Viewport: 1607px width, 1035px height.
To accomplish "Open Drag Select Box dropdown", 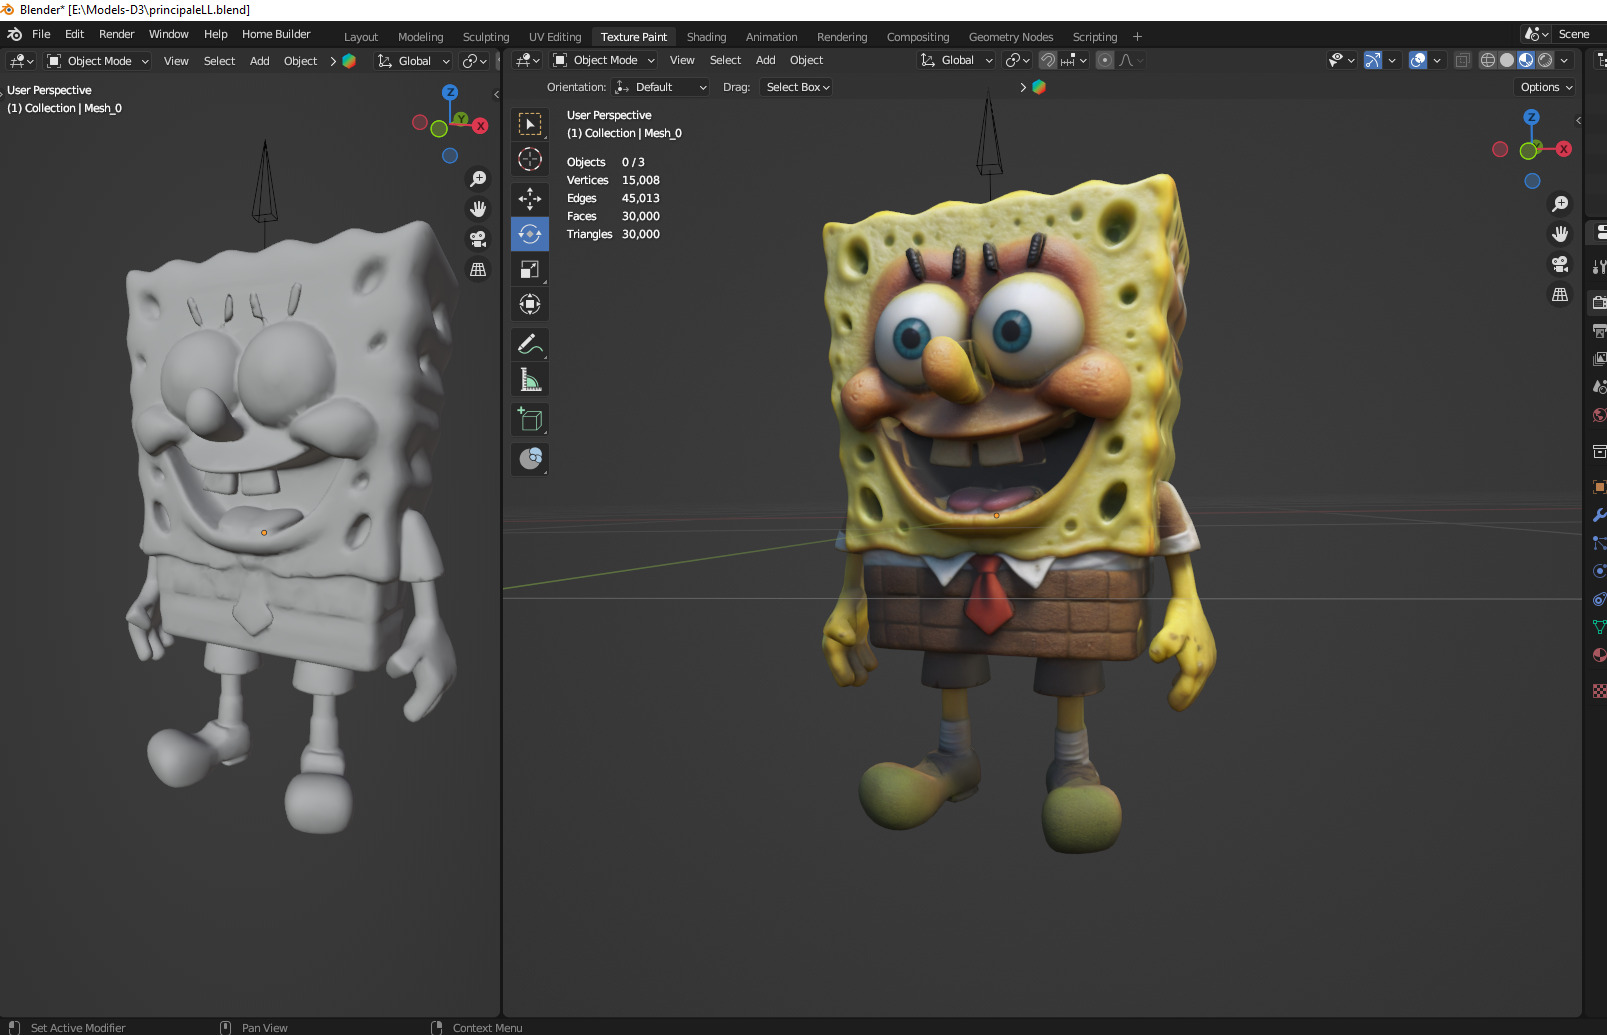I will pyautogui.click(x=797, y=87).
